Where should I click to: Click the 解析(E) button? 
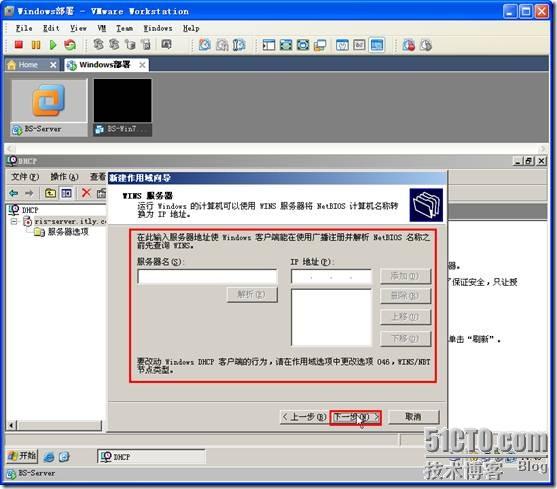[252, 294]
